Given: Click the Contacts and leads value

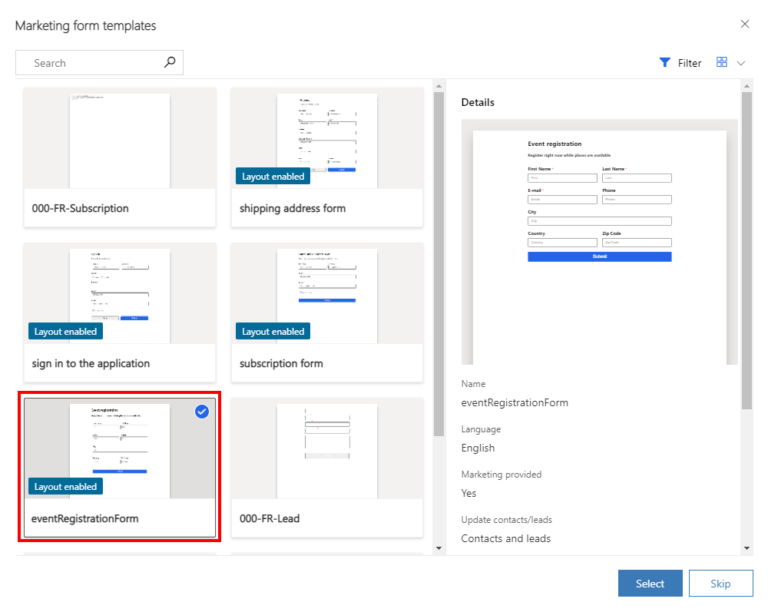Looking at the screenshot, I should coord(506,539).
